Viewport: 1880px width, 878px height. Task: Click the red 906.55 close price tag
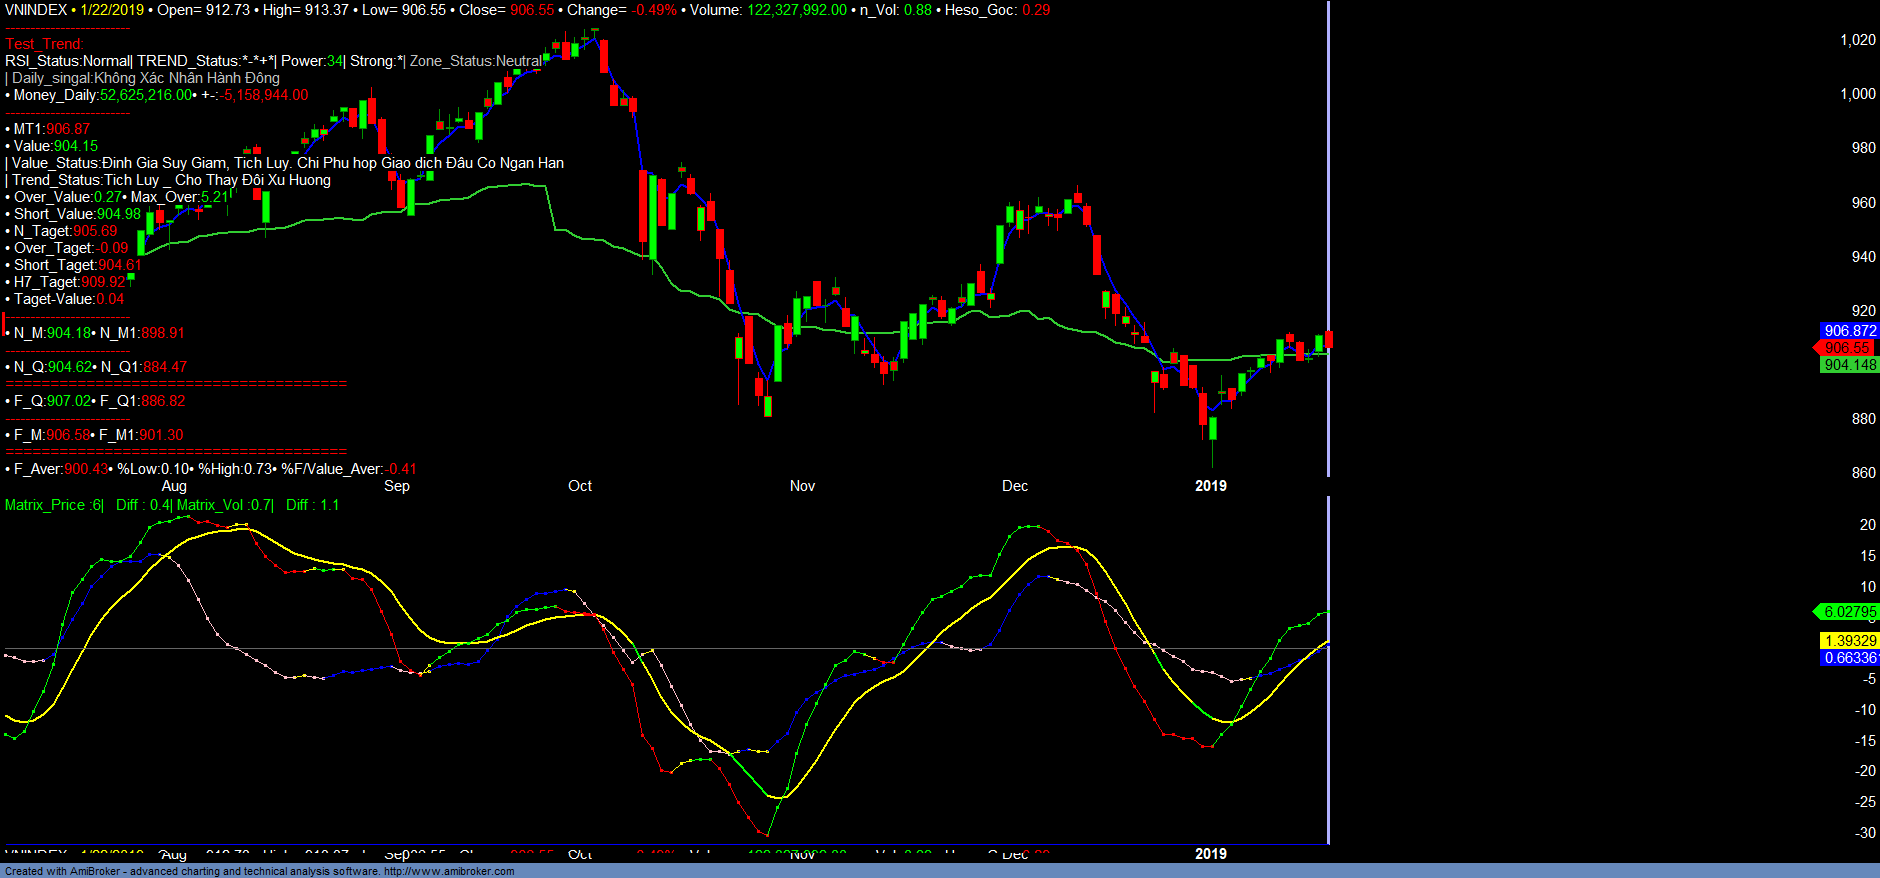pos(1846,348)
